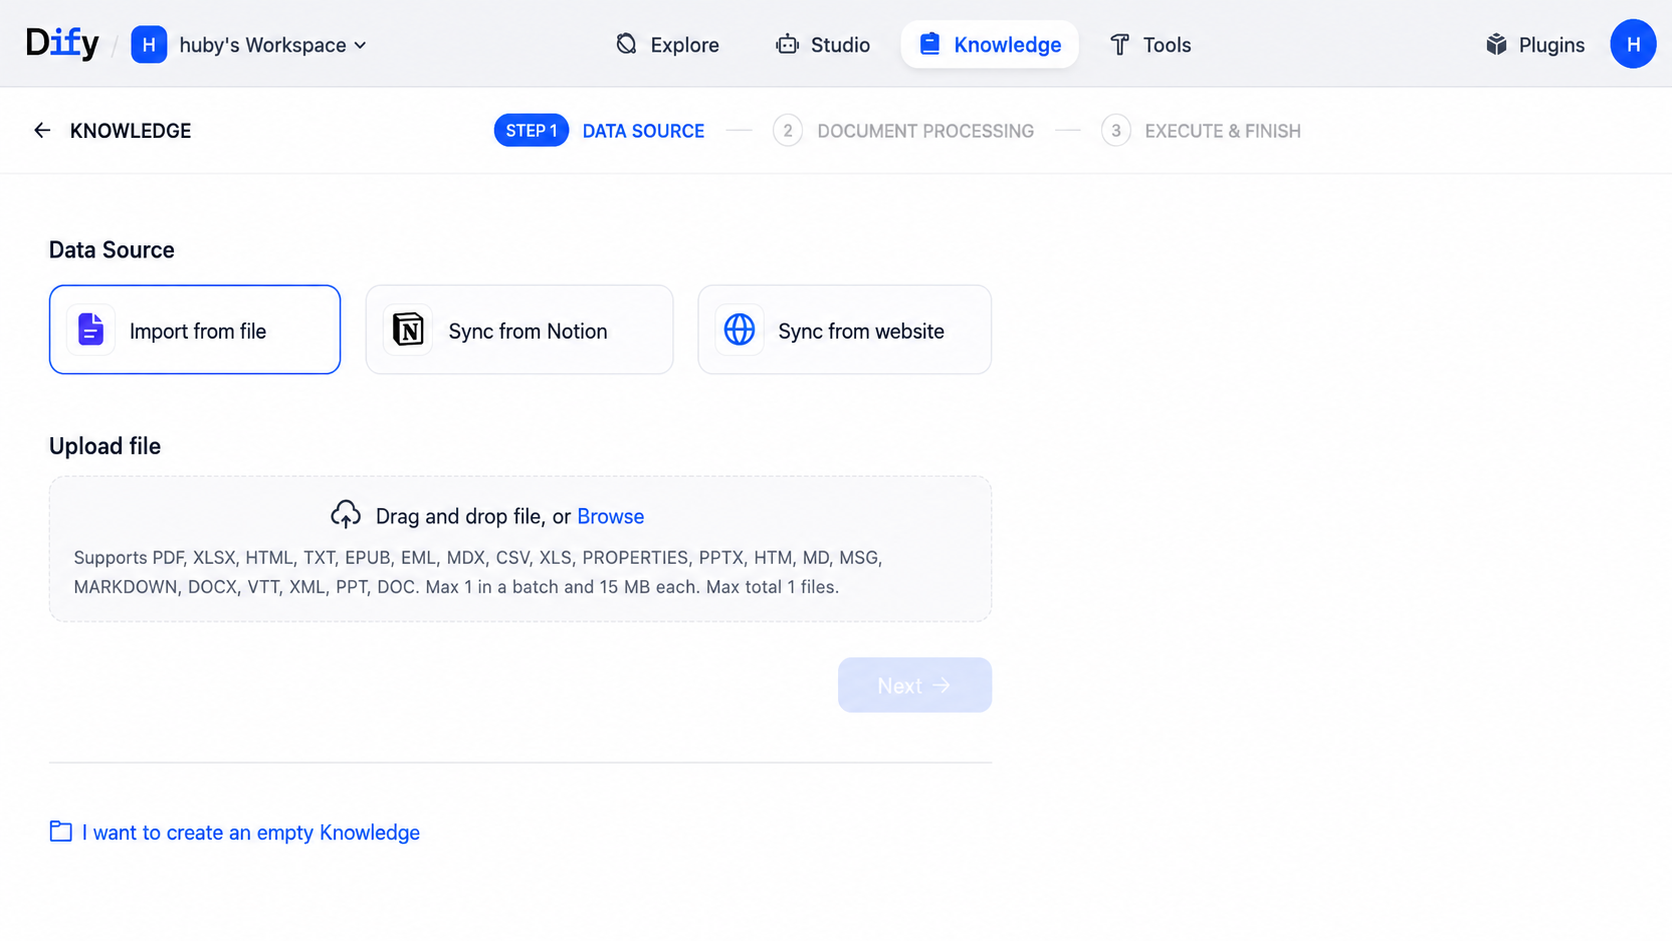The width and height of the screenshot is (1672, 941).
Task: Click the Dify logo
Action: [x=62, y=43]
